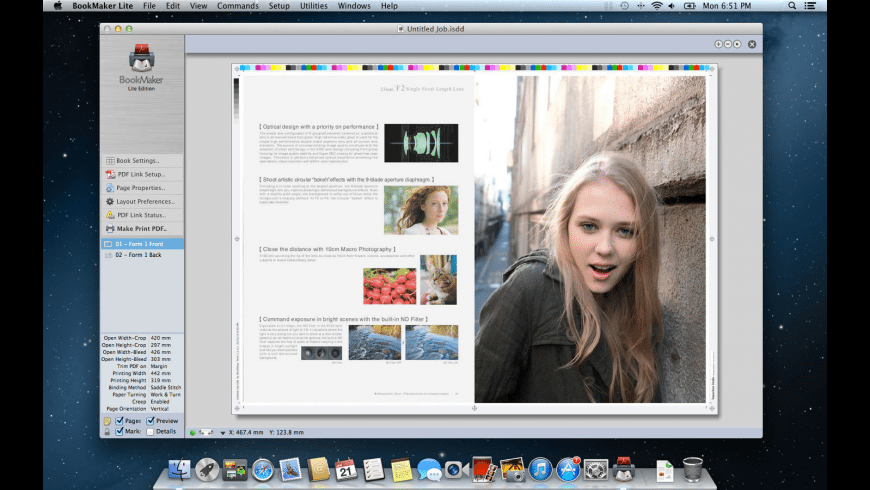870x490 pixels.
Task: Click the CMYK color bar atop the sheet
Action: 474,68
